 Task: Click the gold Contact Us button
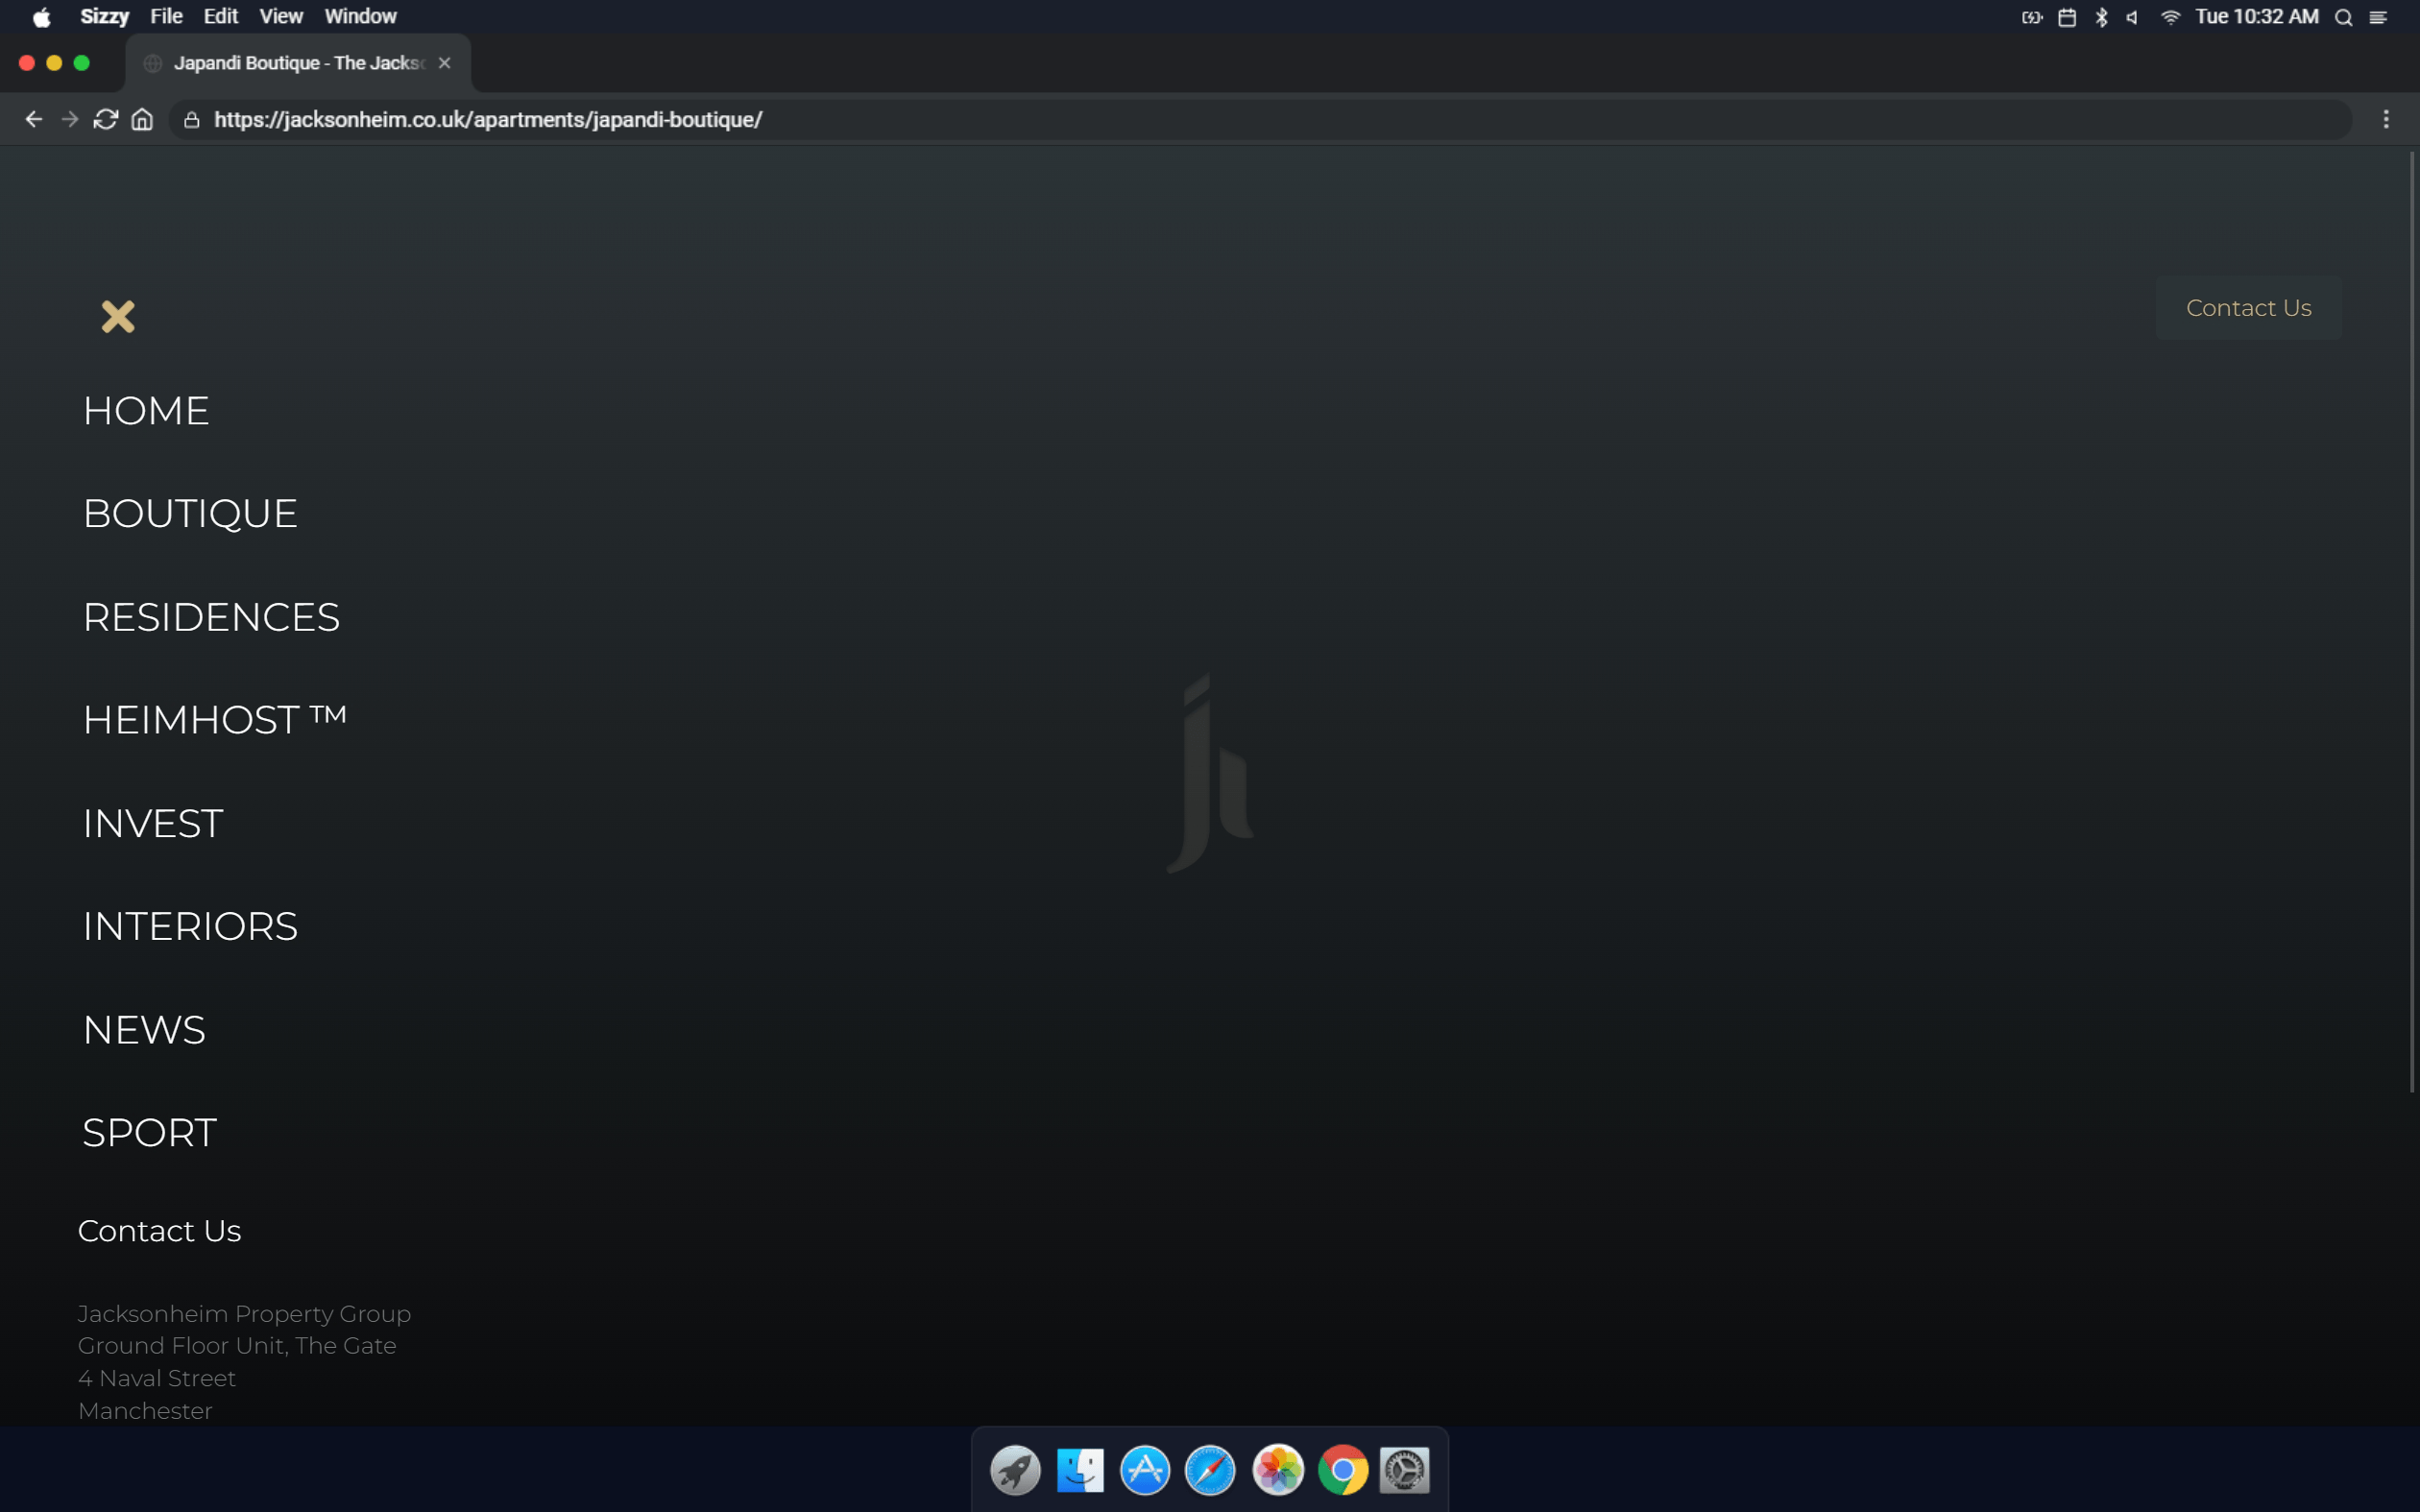pyautogui.click(x=2248, y=308)
